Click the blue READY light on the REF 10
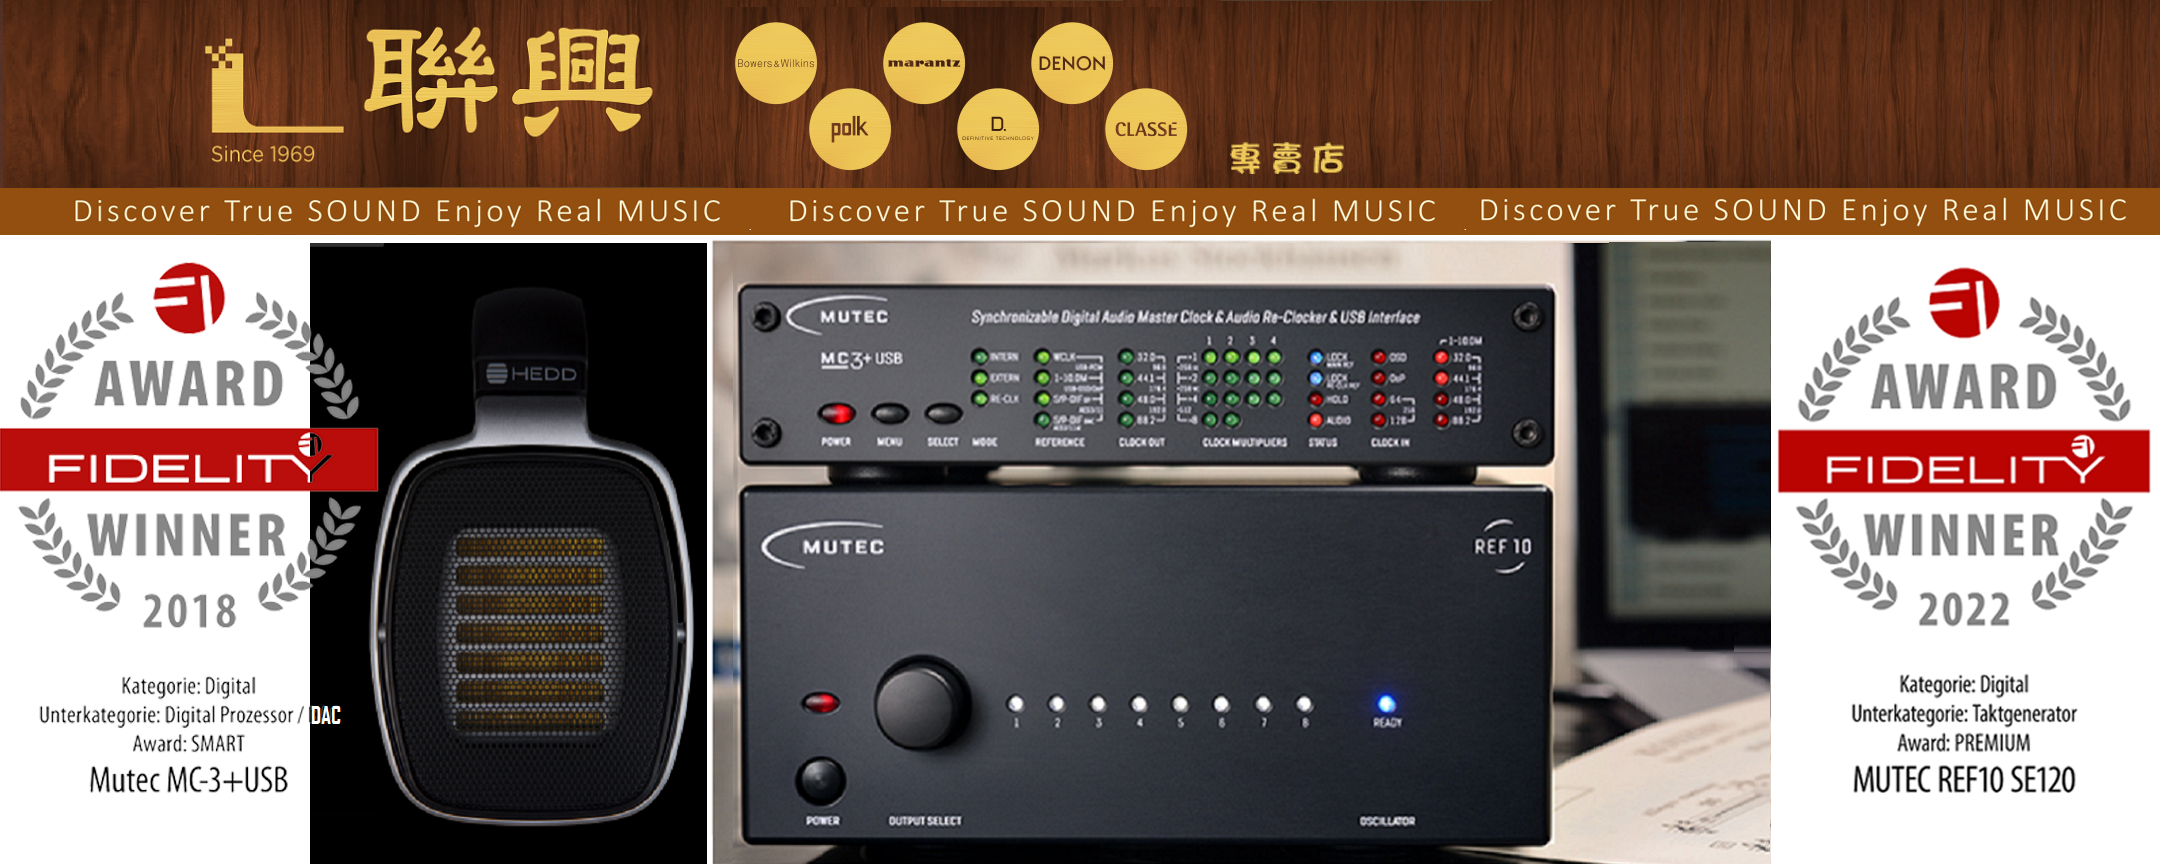This screenshot has height=864, width=2160. pos(1386,704)
